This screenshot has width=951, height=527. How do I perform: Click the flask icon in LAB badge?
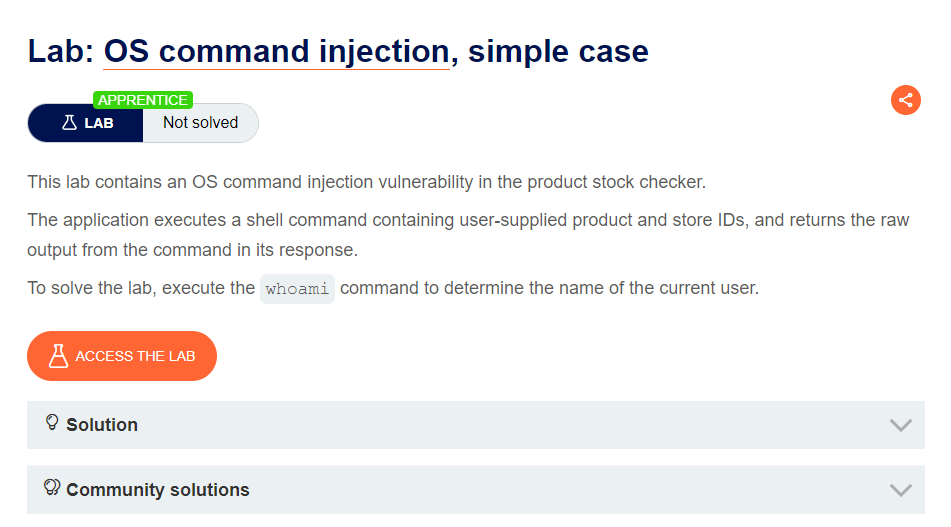click(69, 123)
